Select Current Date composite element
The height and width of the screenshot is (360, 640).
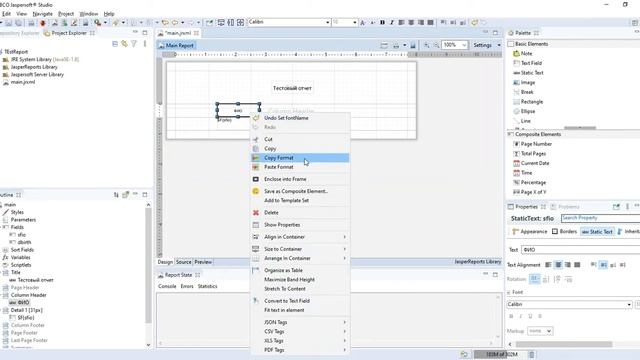(531, 163)
